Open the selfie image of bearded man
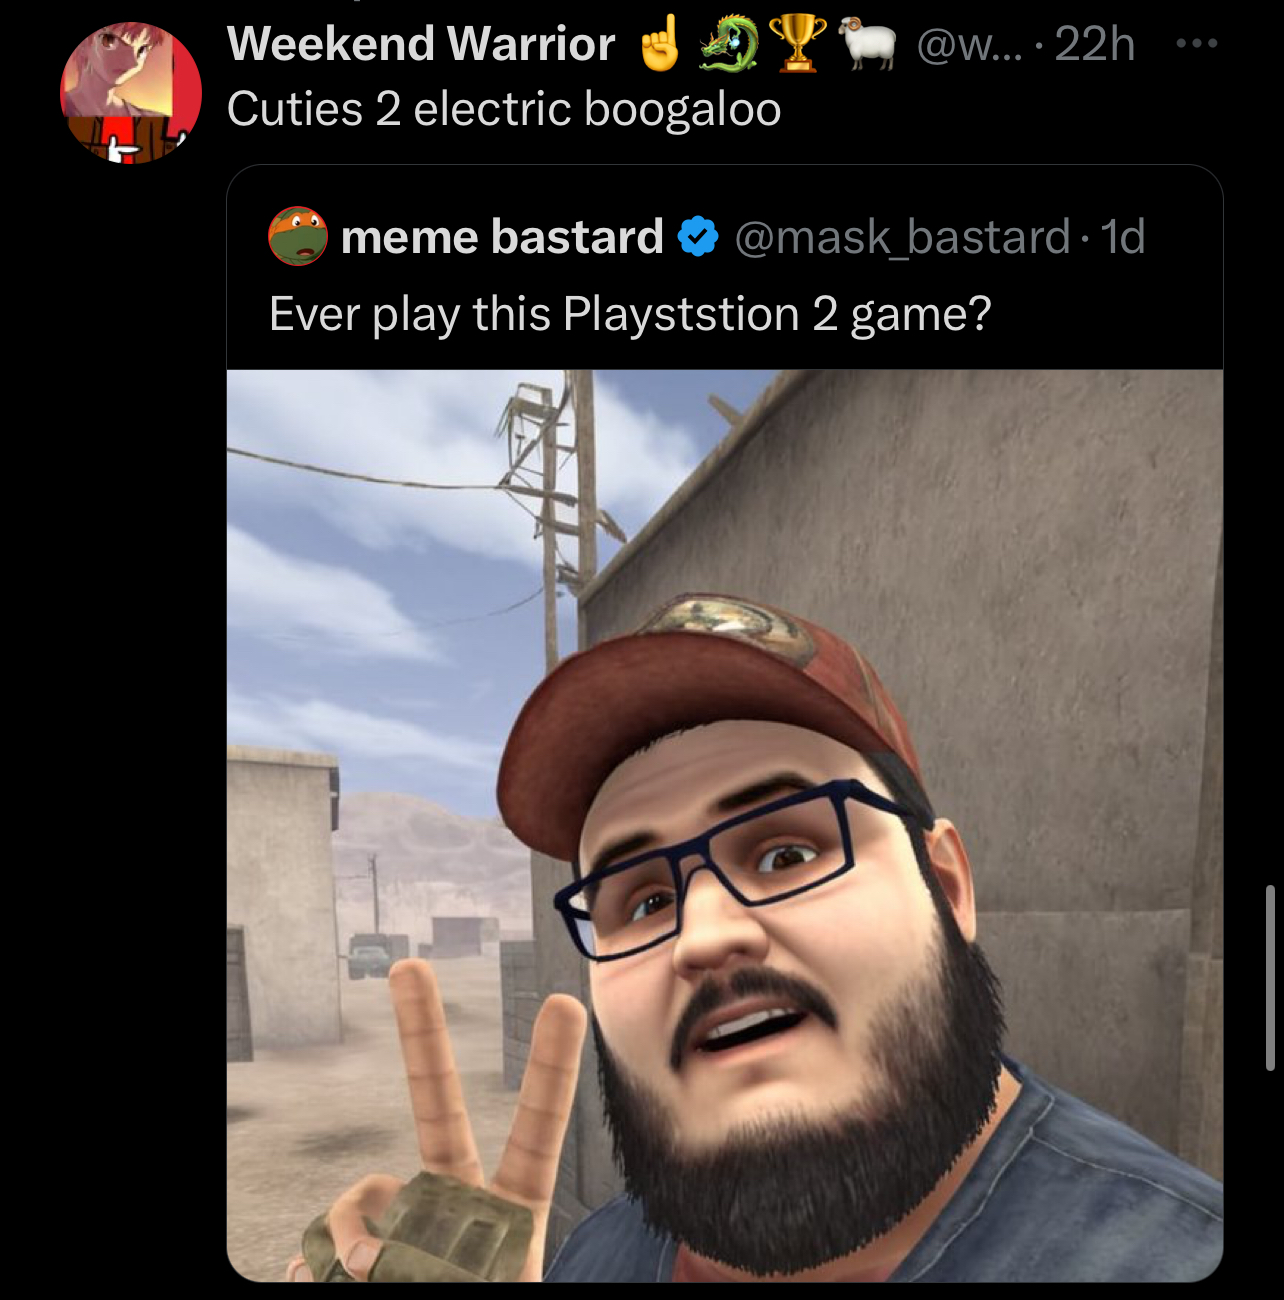Screen dimensions: 1284x1300 725,826
